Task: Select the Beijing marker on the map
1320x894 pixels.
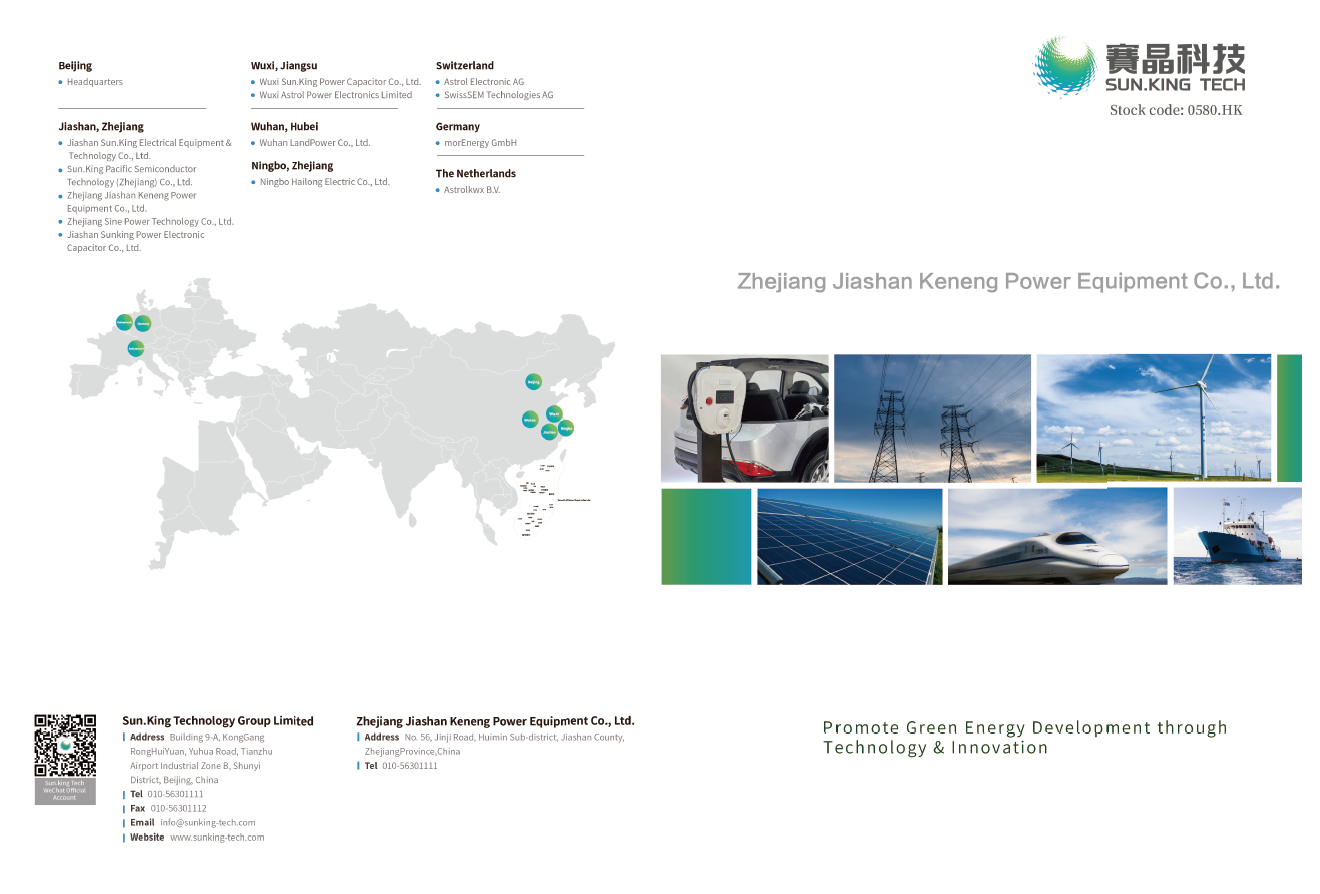Action: tap(534, 381)
